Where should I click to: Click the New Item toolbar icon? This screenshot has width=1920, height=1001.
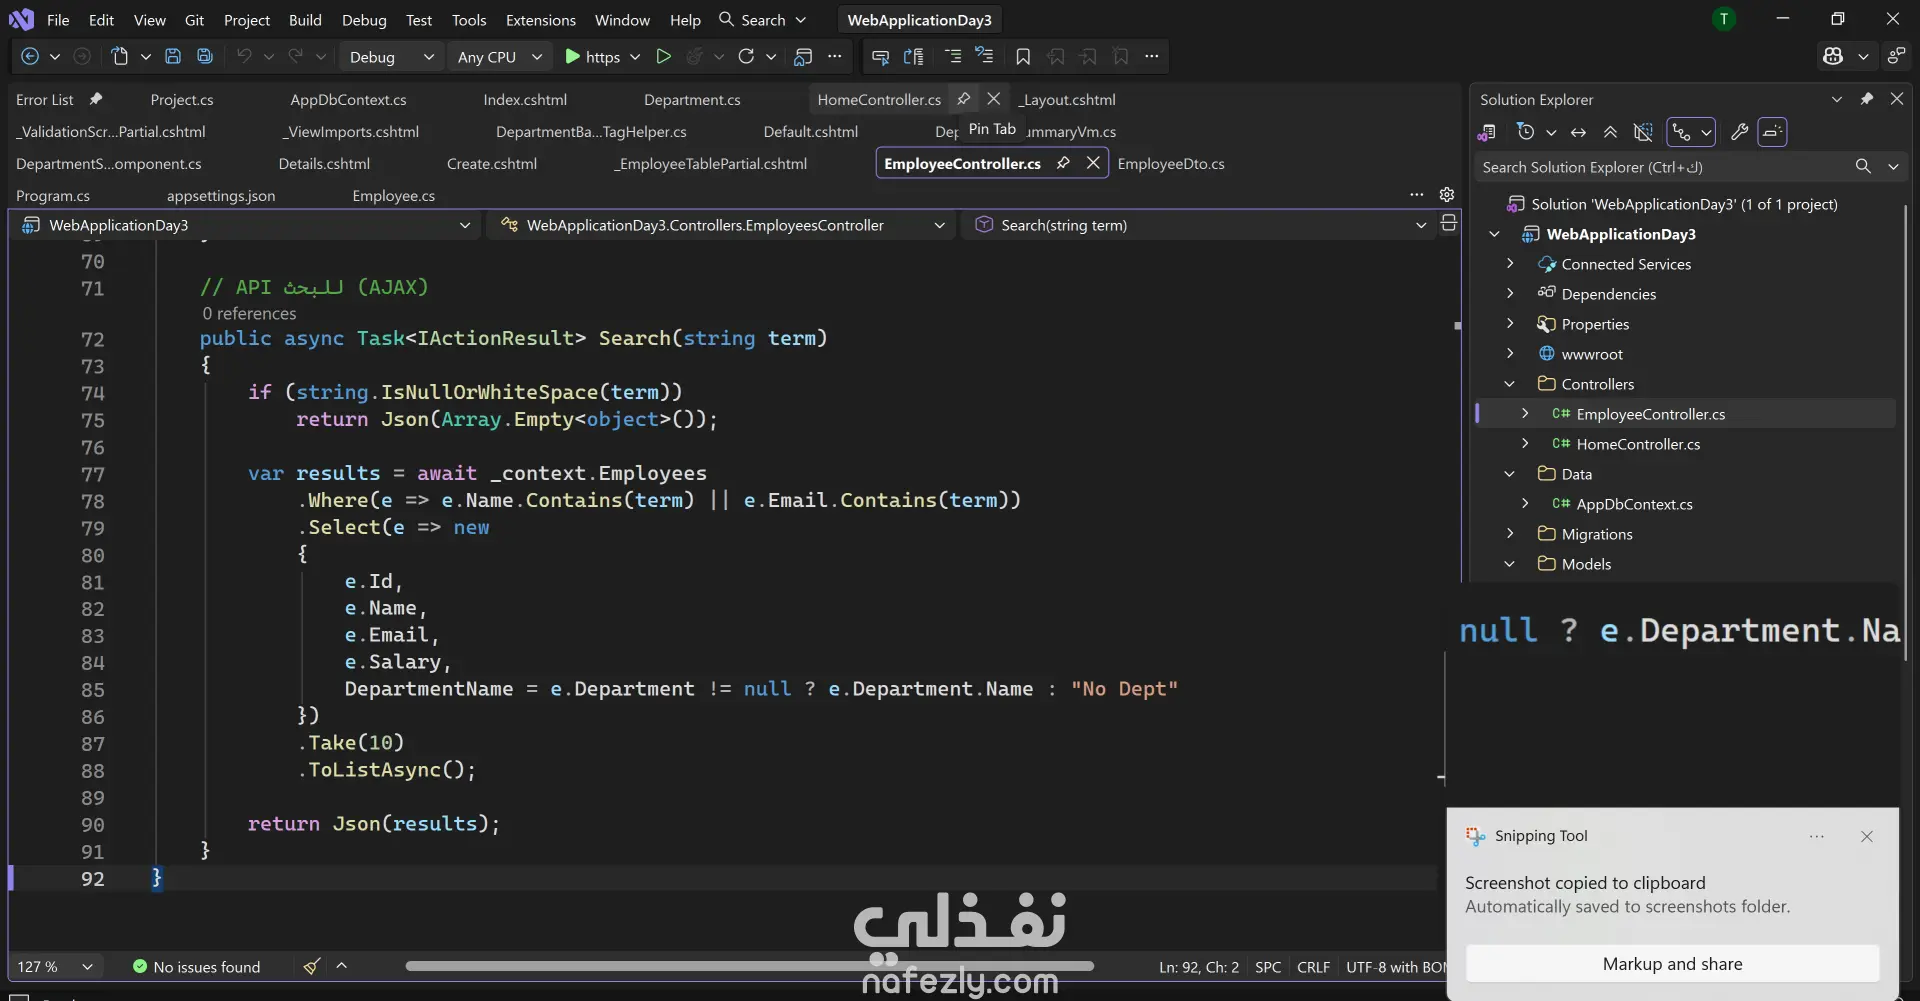[x=120, y=57]
